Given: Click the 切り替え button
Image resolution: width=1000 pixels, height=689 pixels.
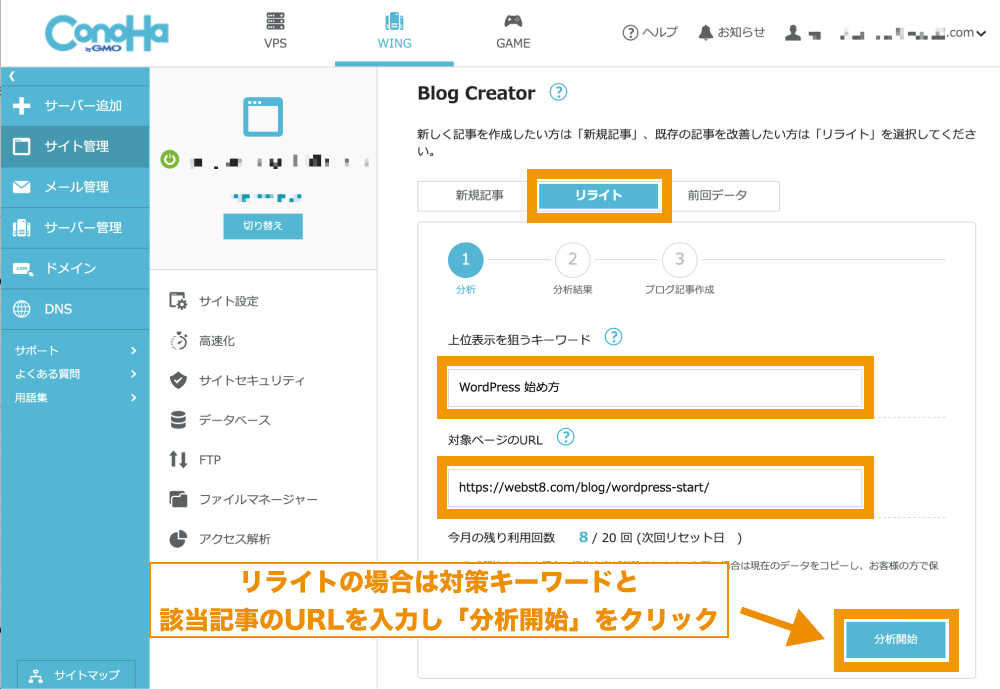Looking at the screenshot, I should coord(263,226).
